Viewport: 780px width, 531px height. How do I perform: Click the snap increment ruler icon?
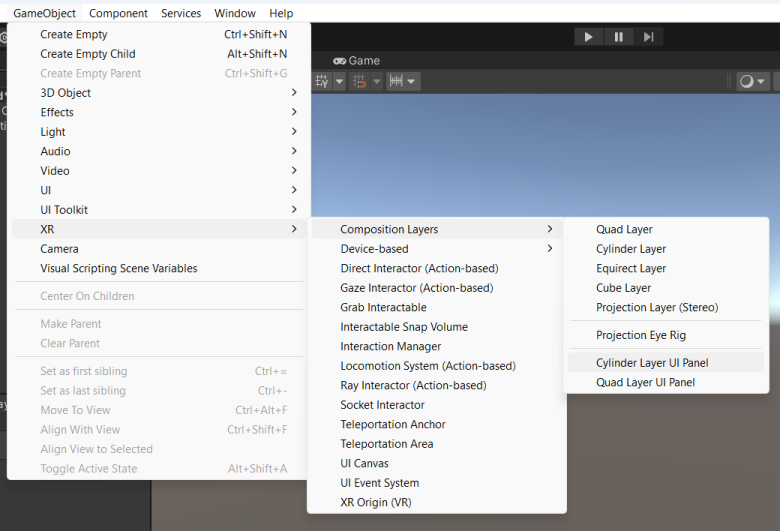pos(396,81)
